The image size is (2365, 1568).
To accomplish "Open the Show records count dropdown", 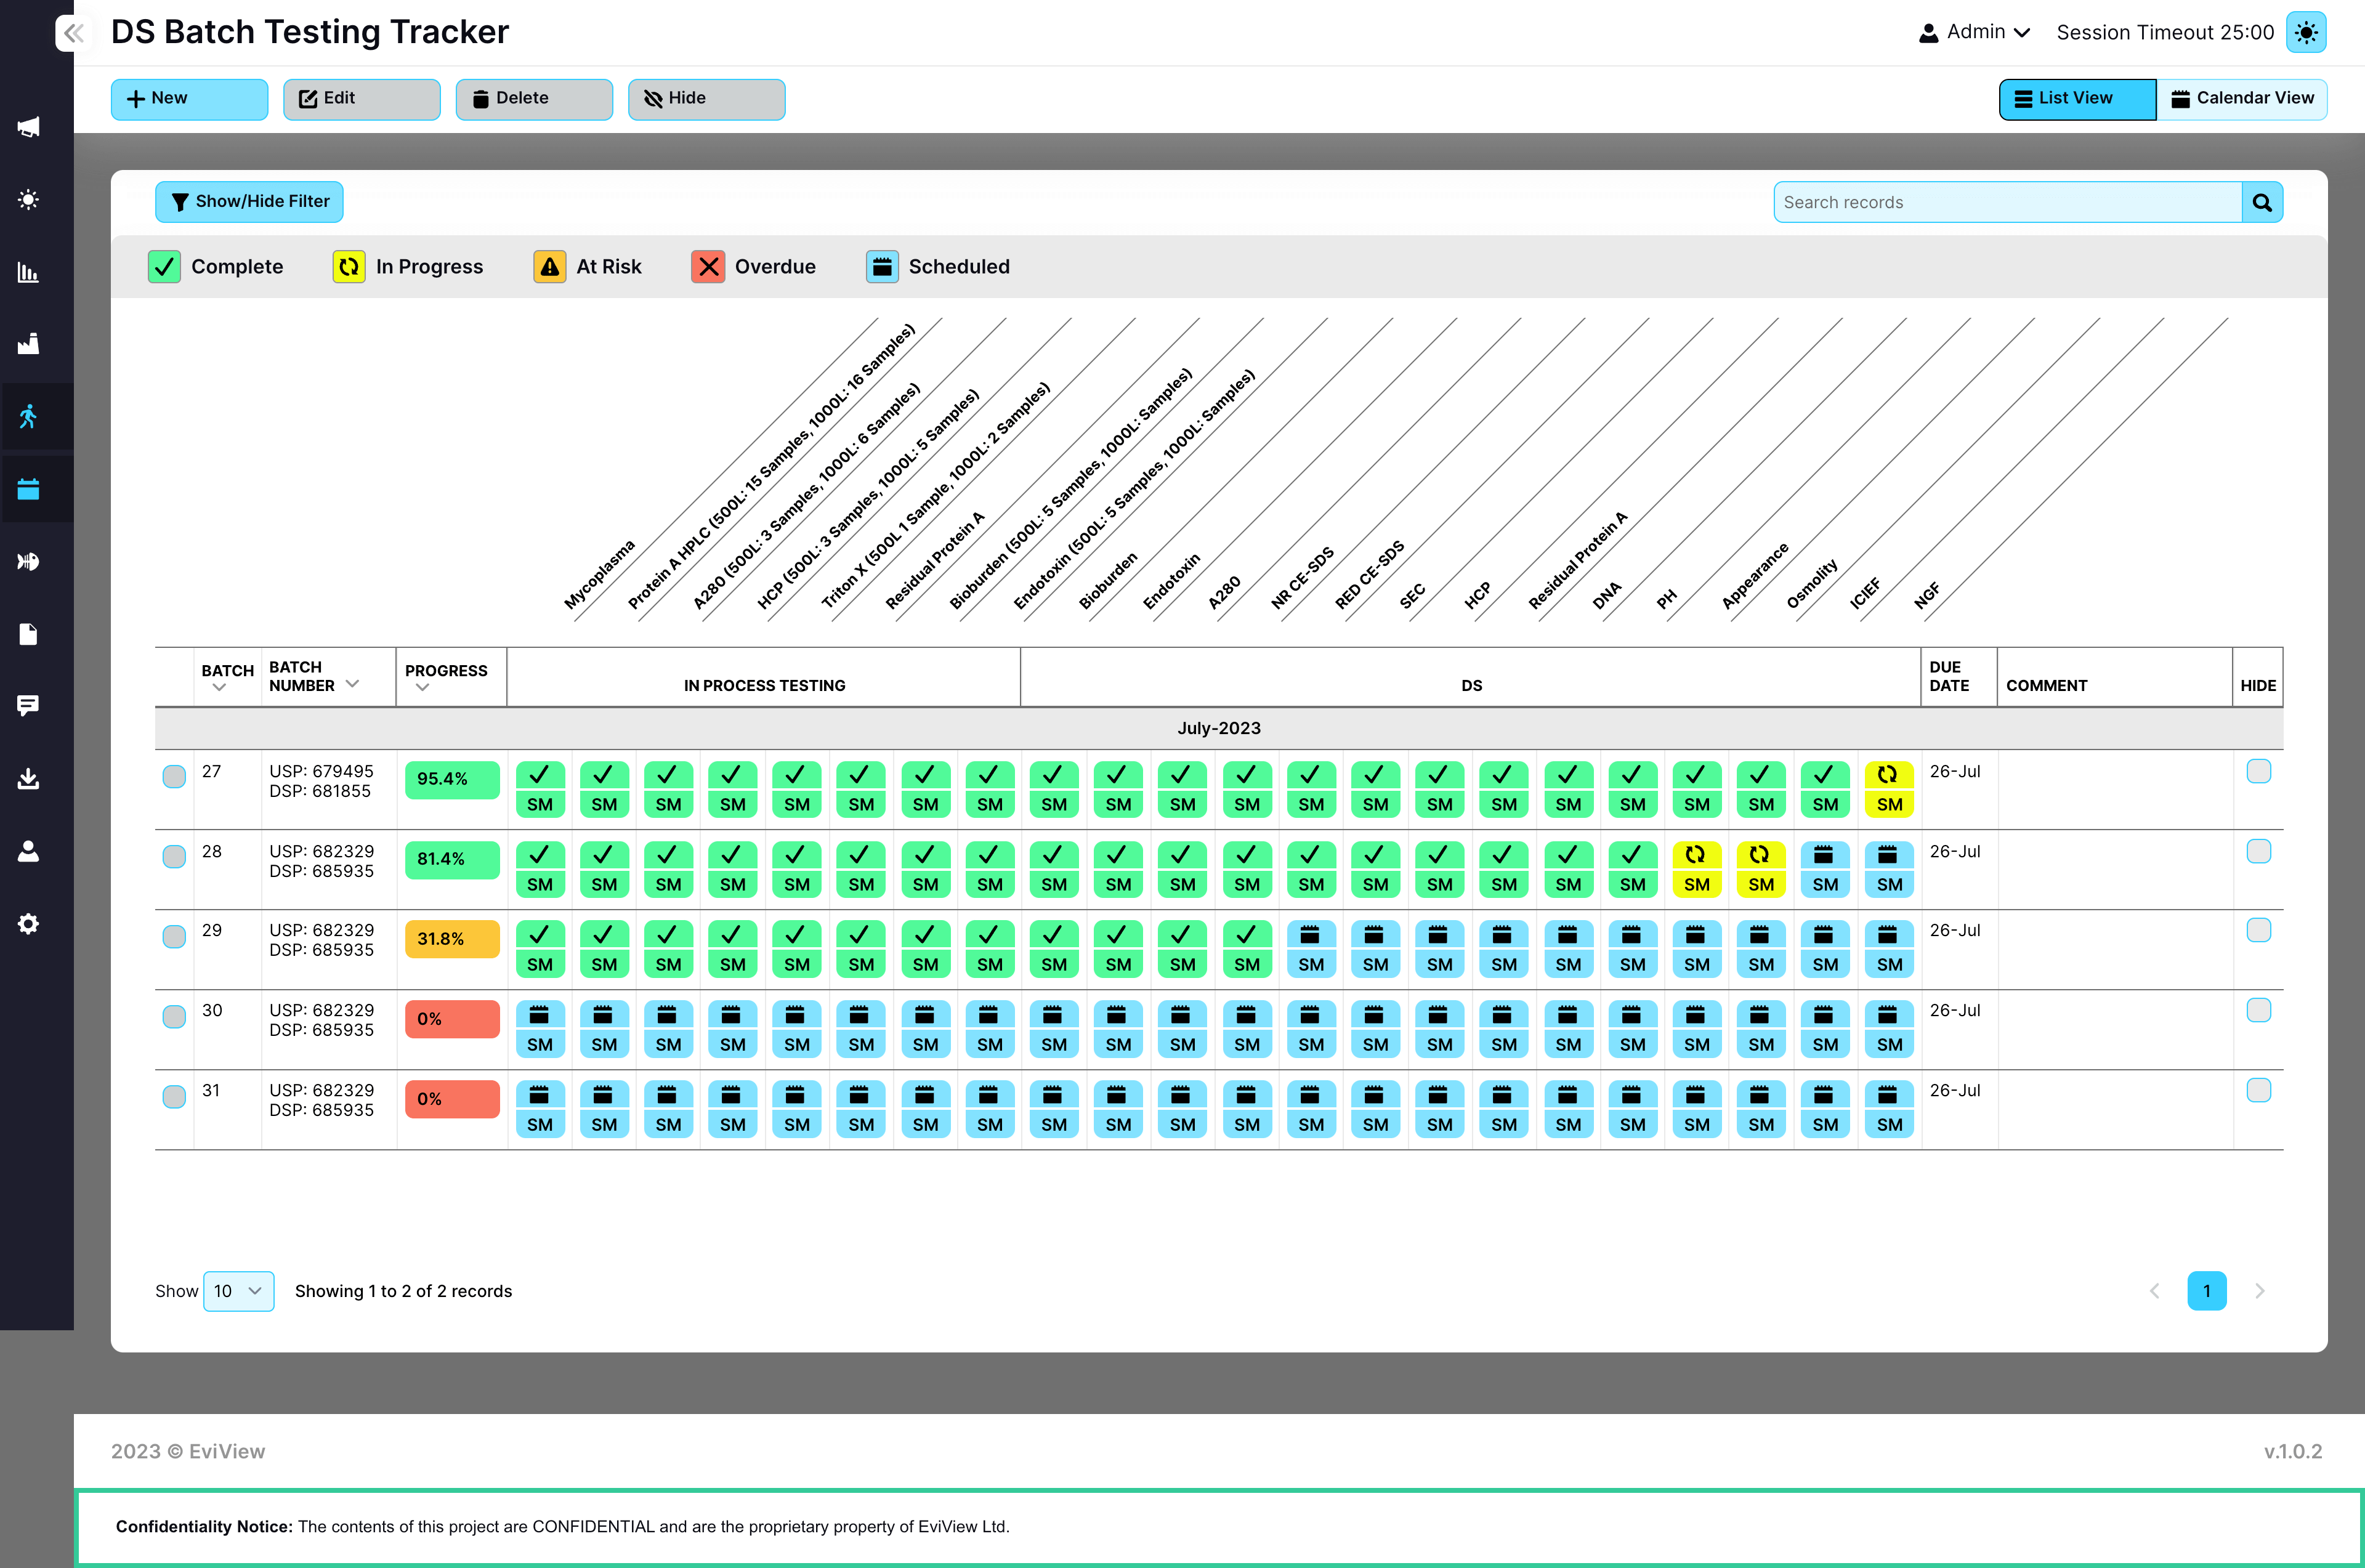I will (x=238, y=1291).
